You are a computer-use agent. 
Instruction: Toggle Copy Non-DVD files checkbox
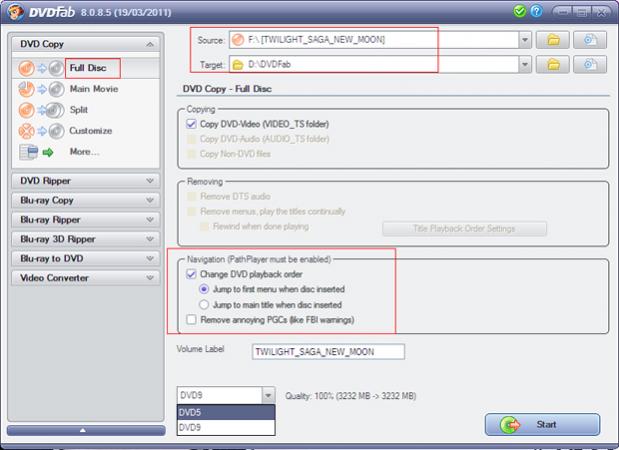click(191, 154)
